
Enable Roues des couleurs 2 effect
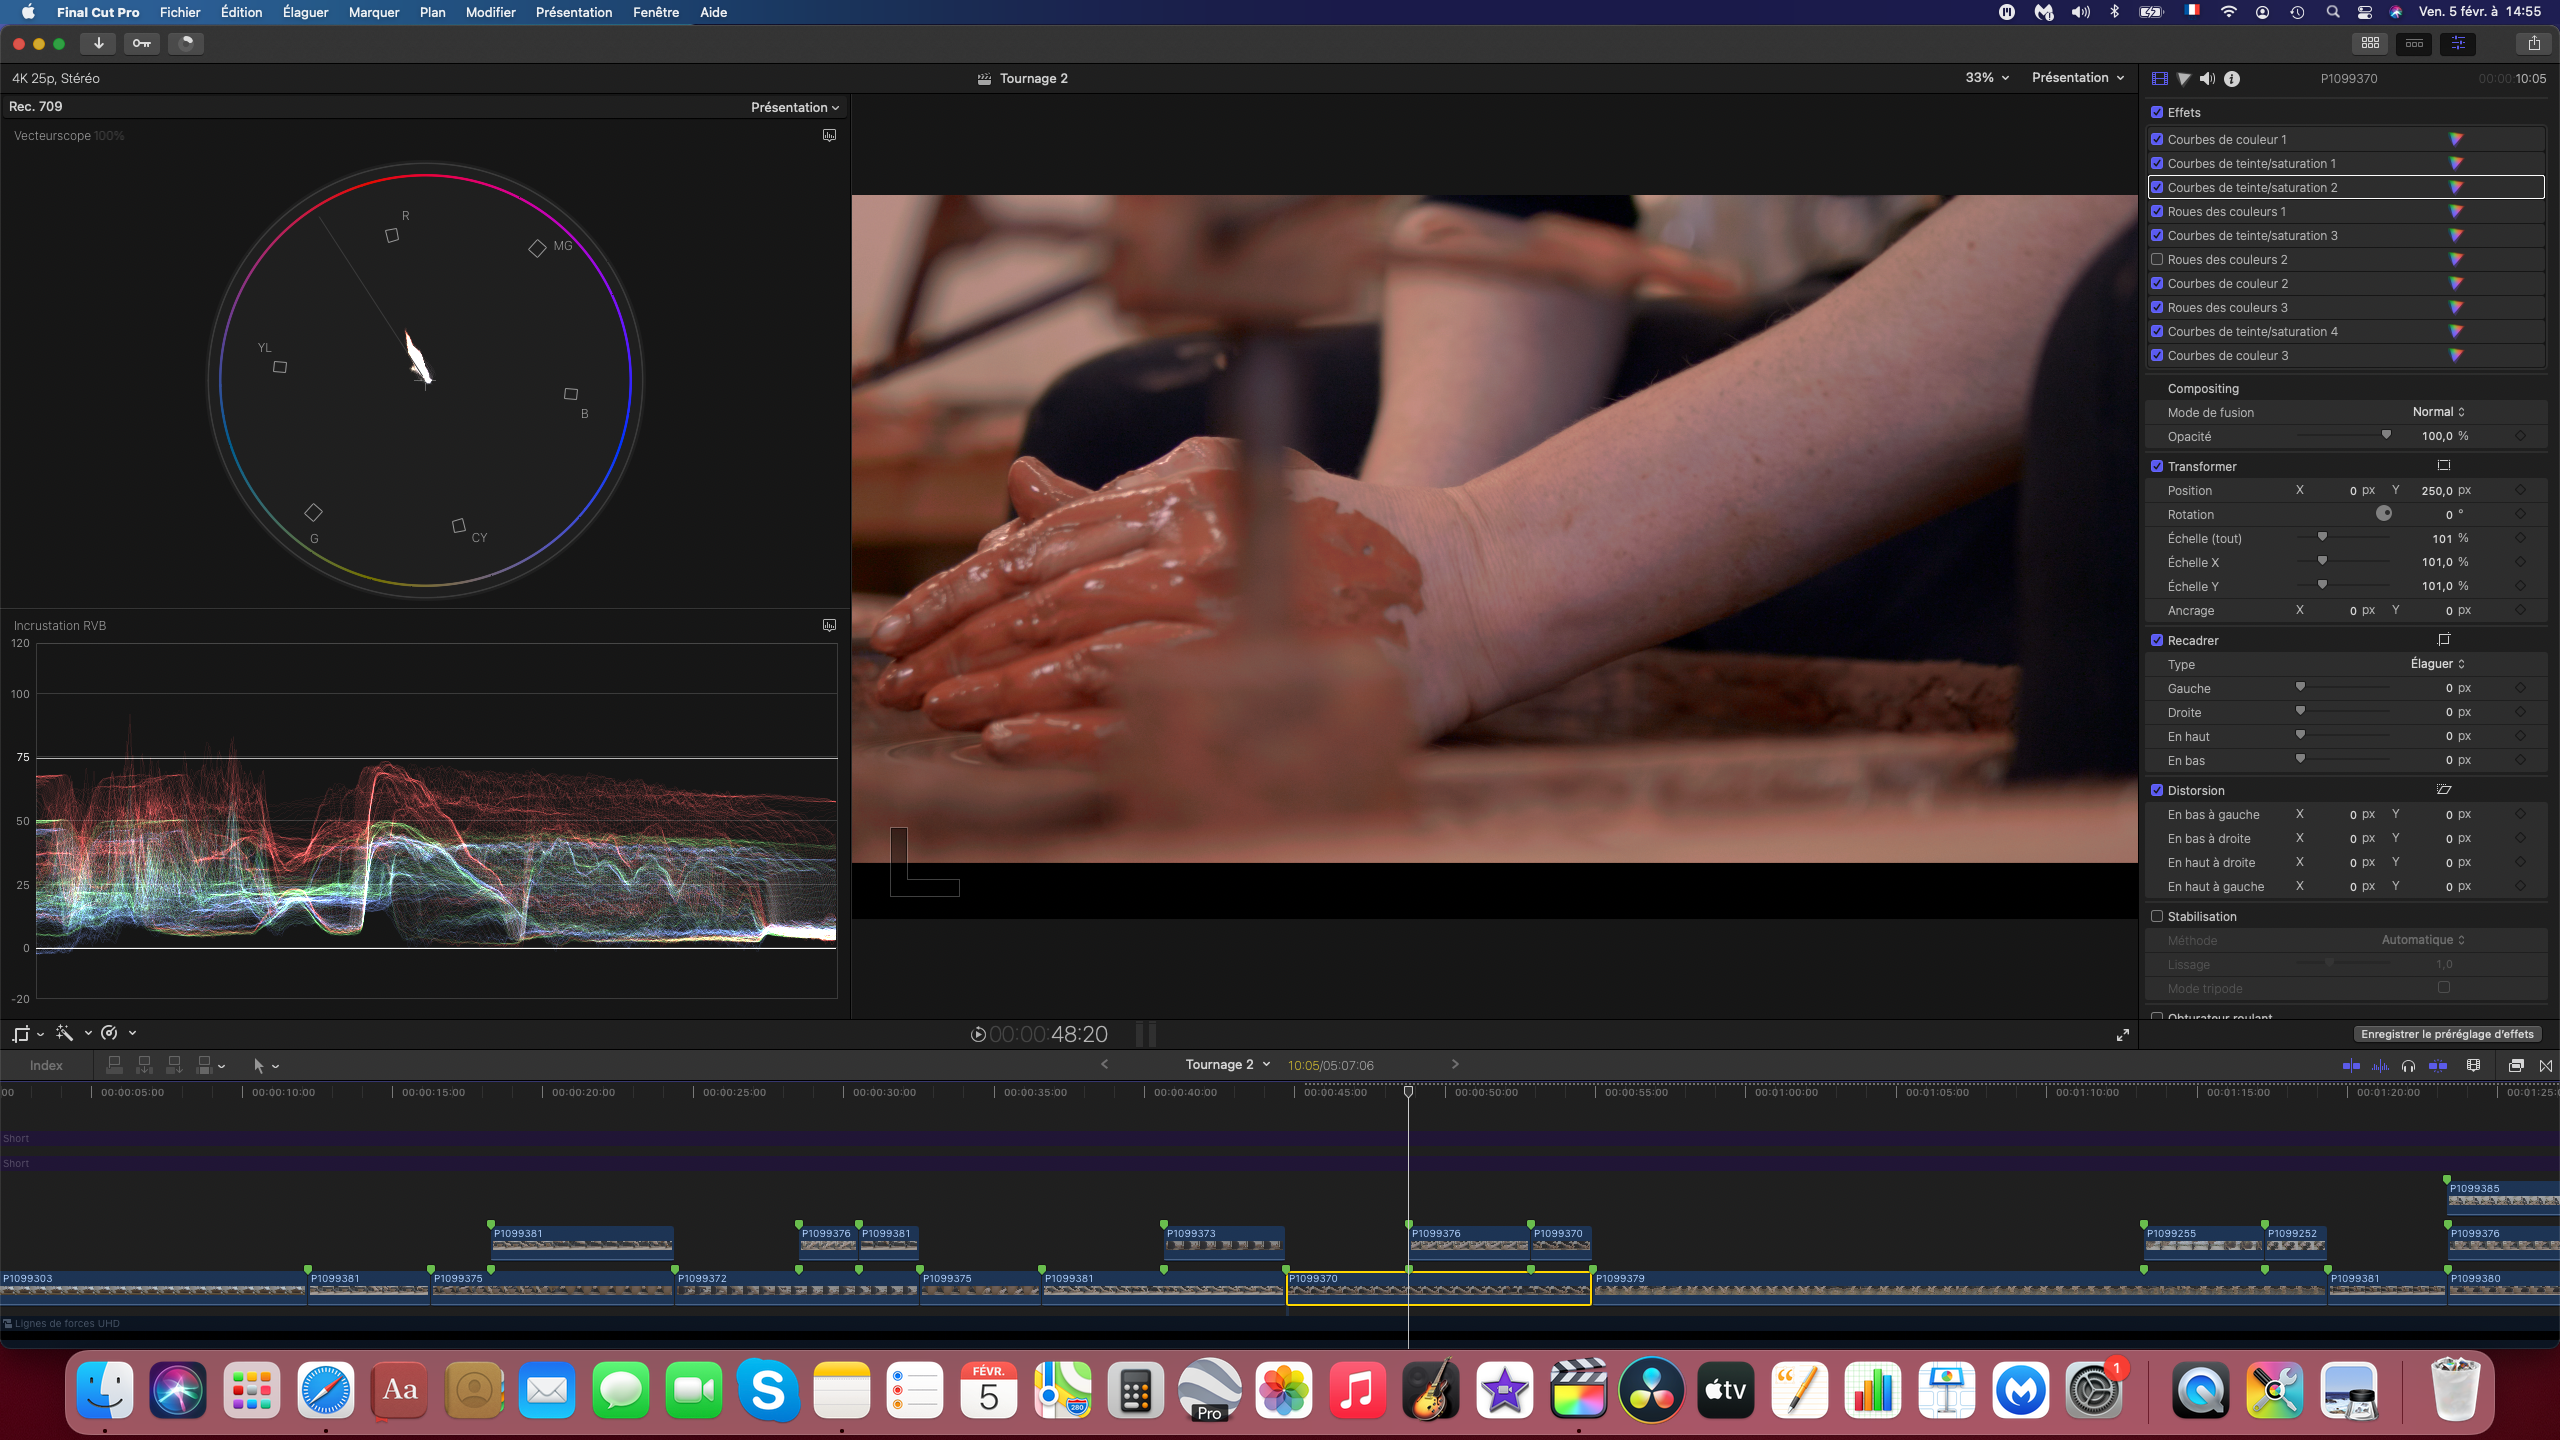coord(2157,259)
